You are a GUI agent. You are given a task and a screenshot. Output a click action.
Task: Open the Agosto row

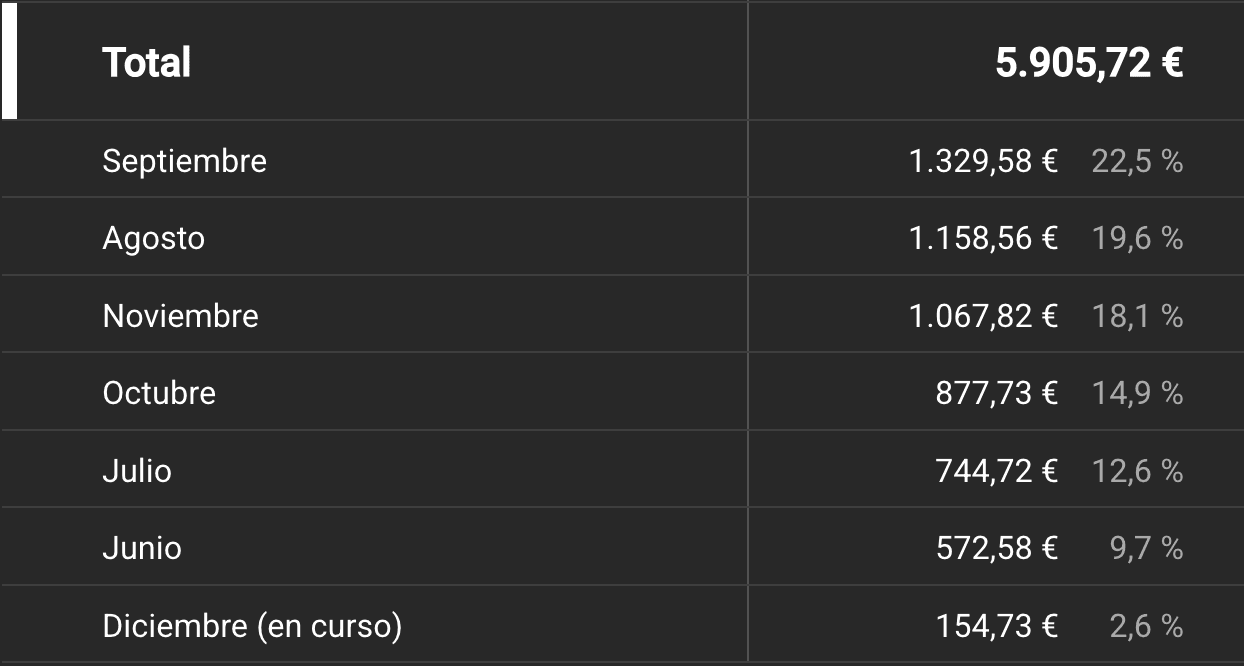[153, 238]
